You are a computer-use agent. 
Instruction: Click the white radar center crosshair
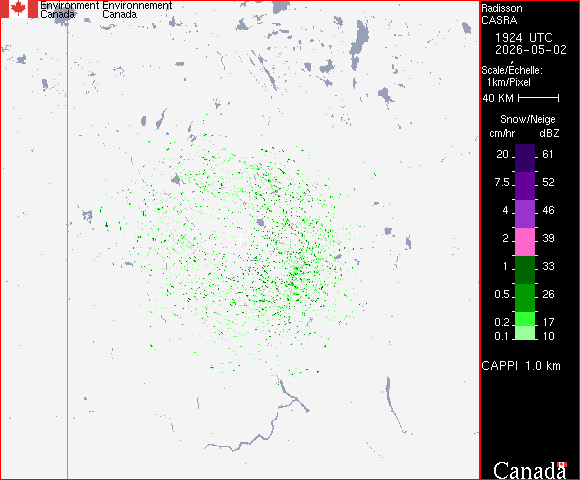tap(241, 240)
